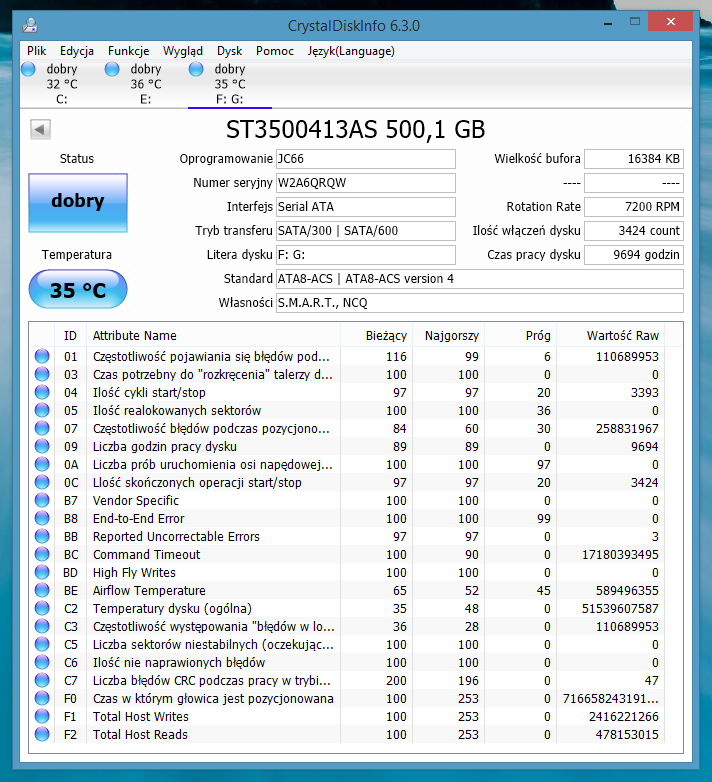Click the Standard field ATA8-ACS
Screen dimensions: 712x782
480,278
